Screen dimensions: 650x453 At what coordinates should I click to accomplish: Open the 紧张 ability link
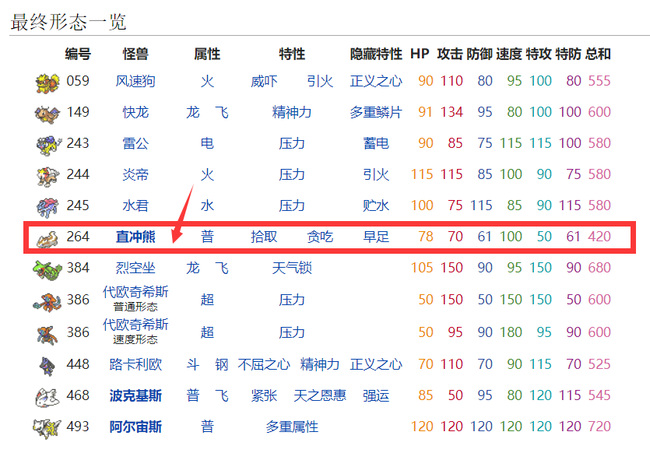[x=264, y=395]
